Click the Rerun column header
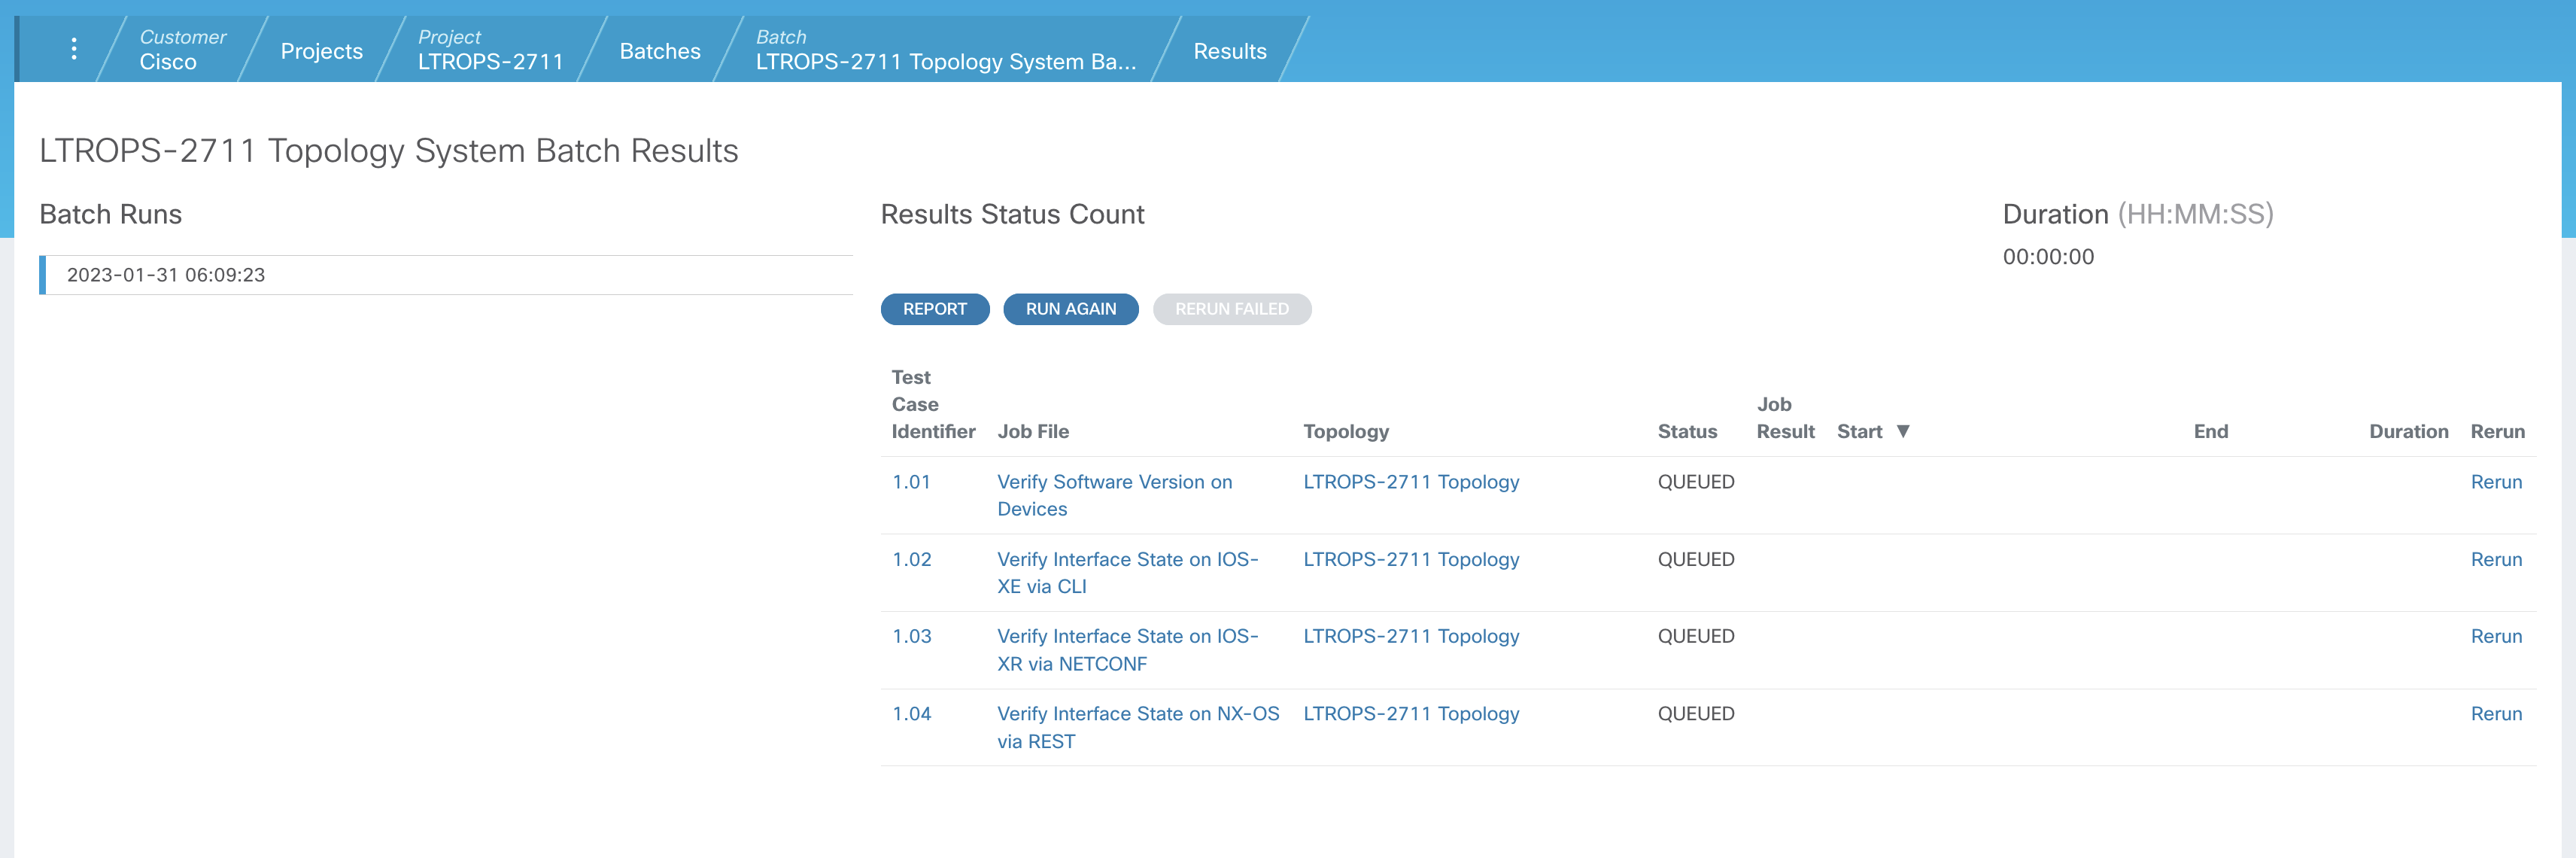Image resolution: width=2576 pixels, height=858 pixels. click(x=2497, y=431)
